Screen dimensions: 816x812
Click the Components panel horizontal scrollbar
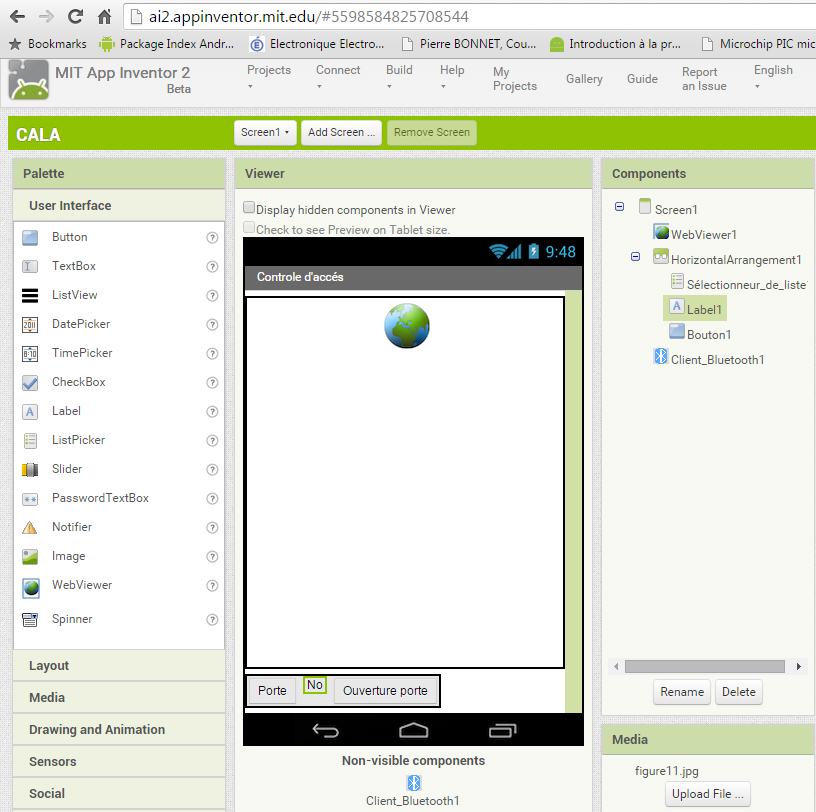point(704,666)
